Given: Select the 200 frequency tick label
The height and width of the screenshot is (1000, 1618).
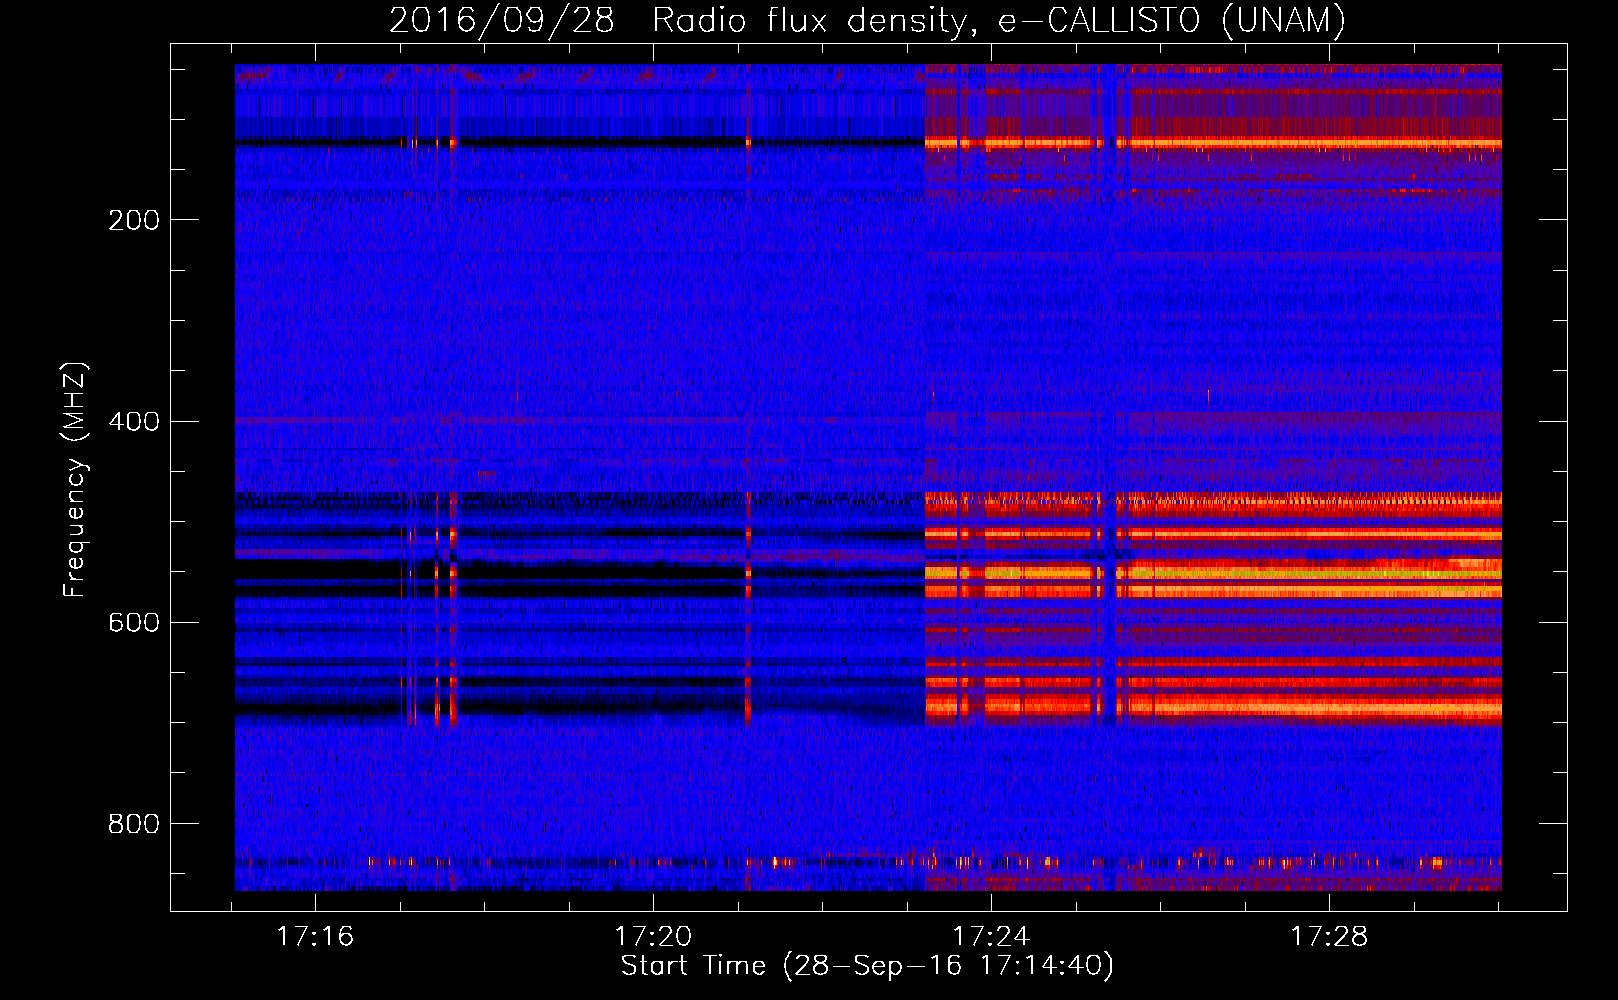Looking at the screenshot, I should tap(134, 220).
